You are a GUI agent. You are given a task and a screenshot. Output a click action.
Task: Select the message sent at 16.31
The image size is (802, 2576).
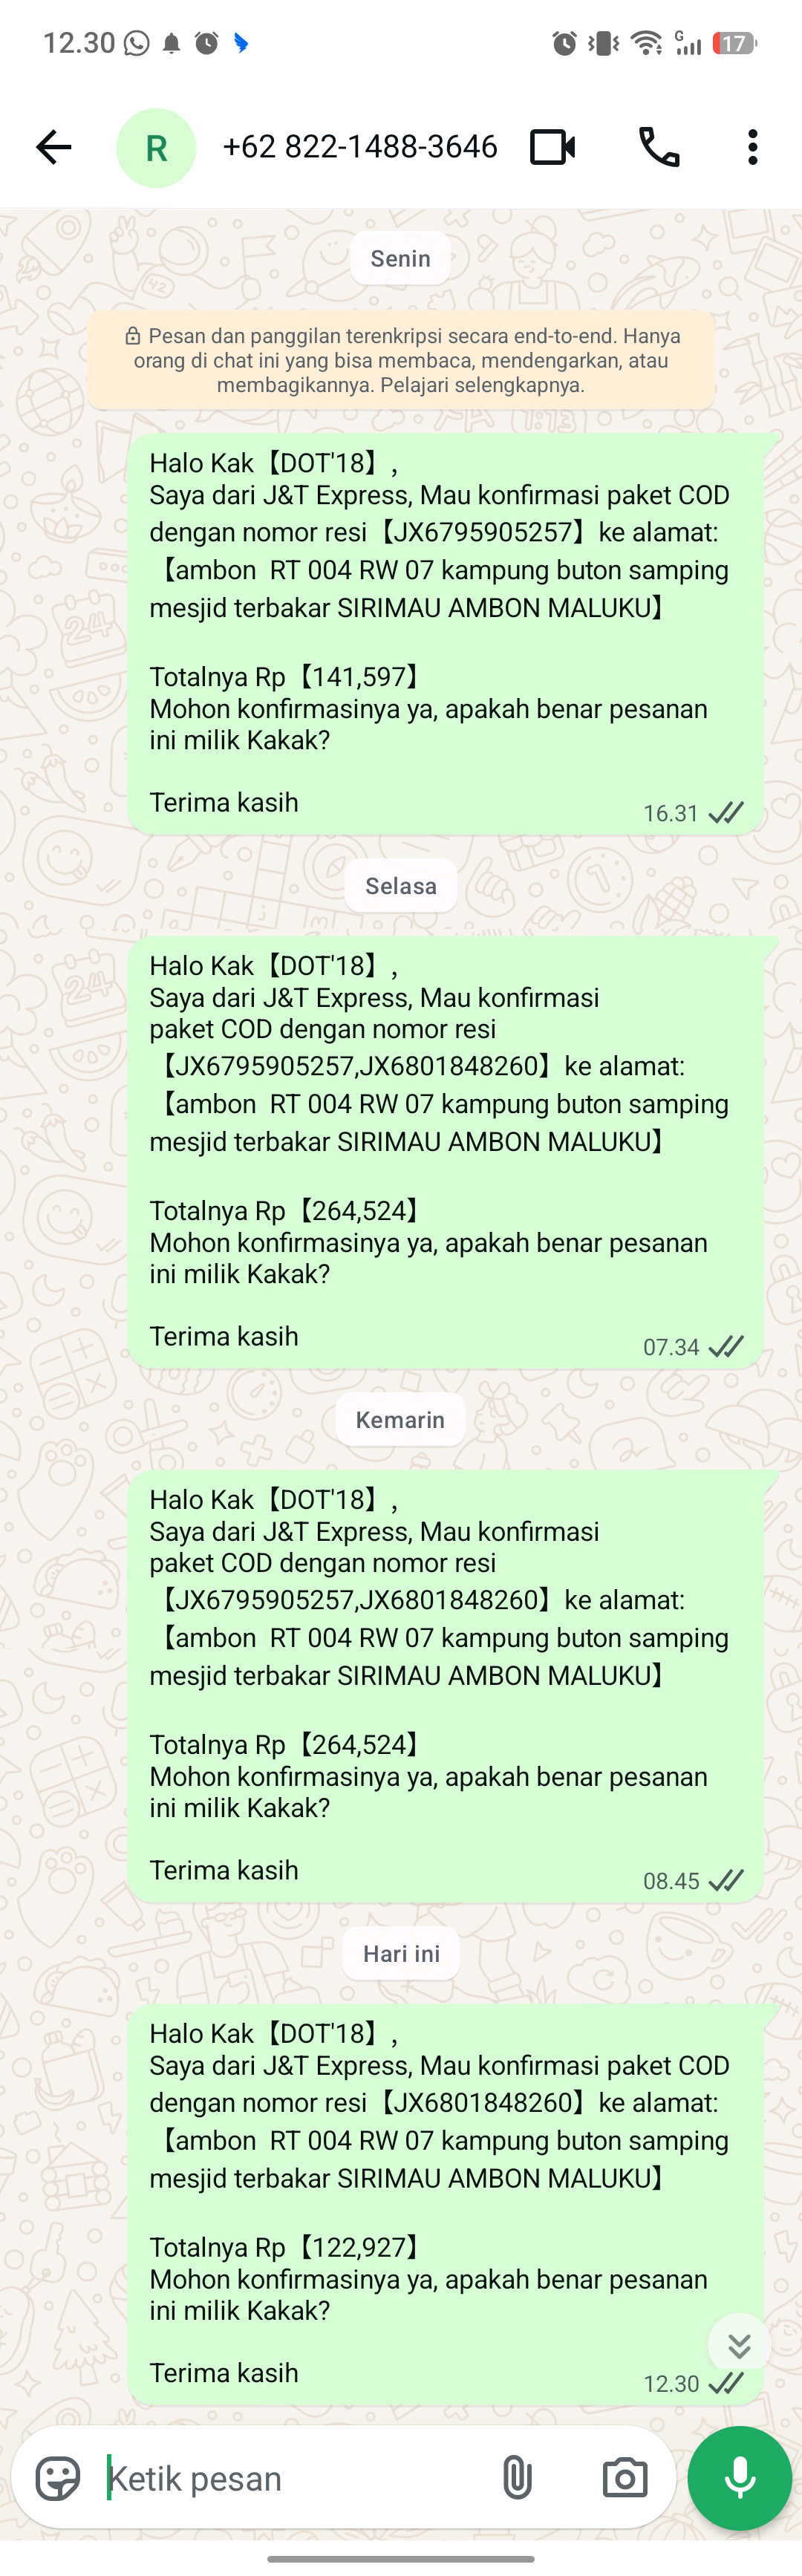(x=446, y=634)
